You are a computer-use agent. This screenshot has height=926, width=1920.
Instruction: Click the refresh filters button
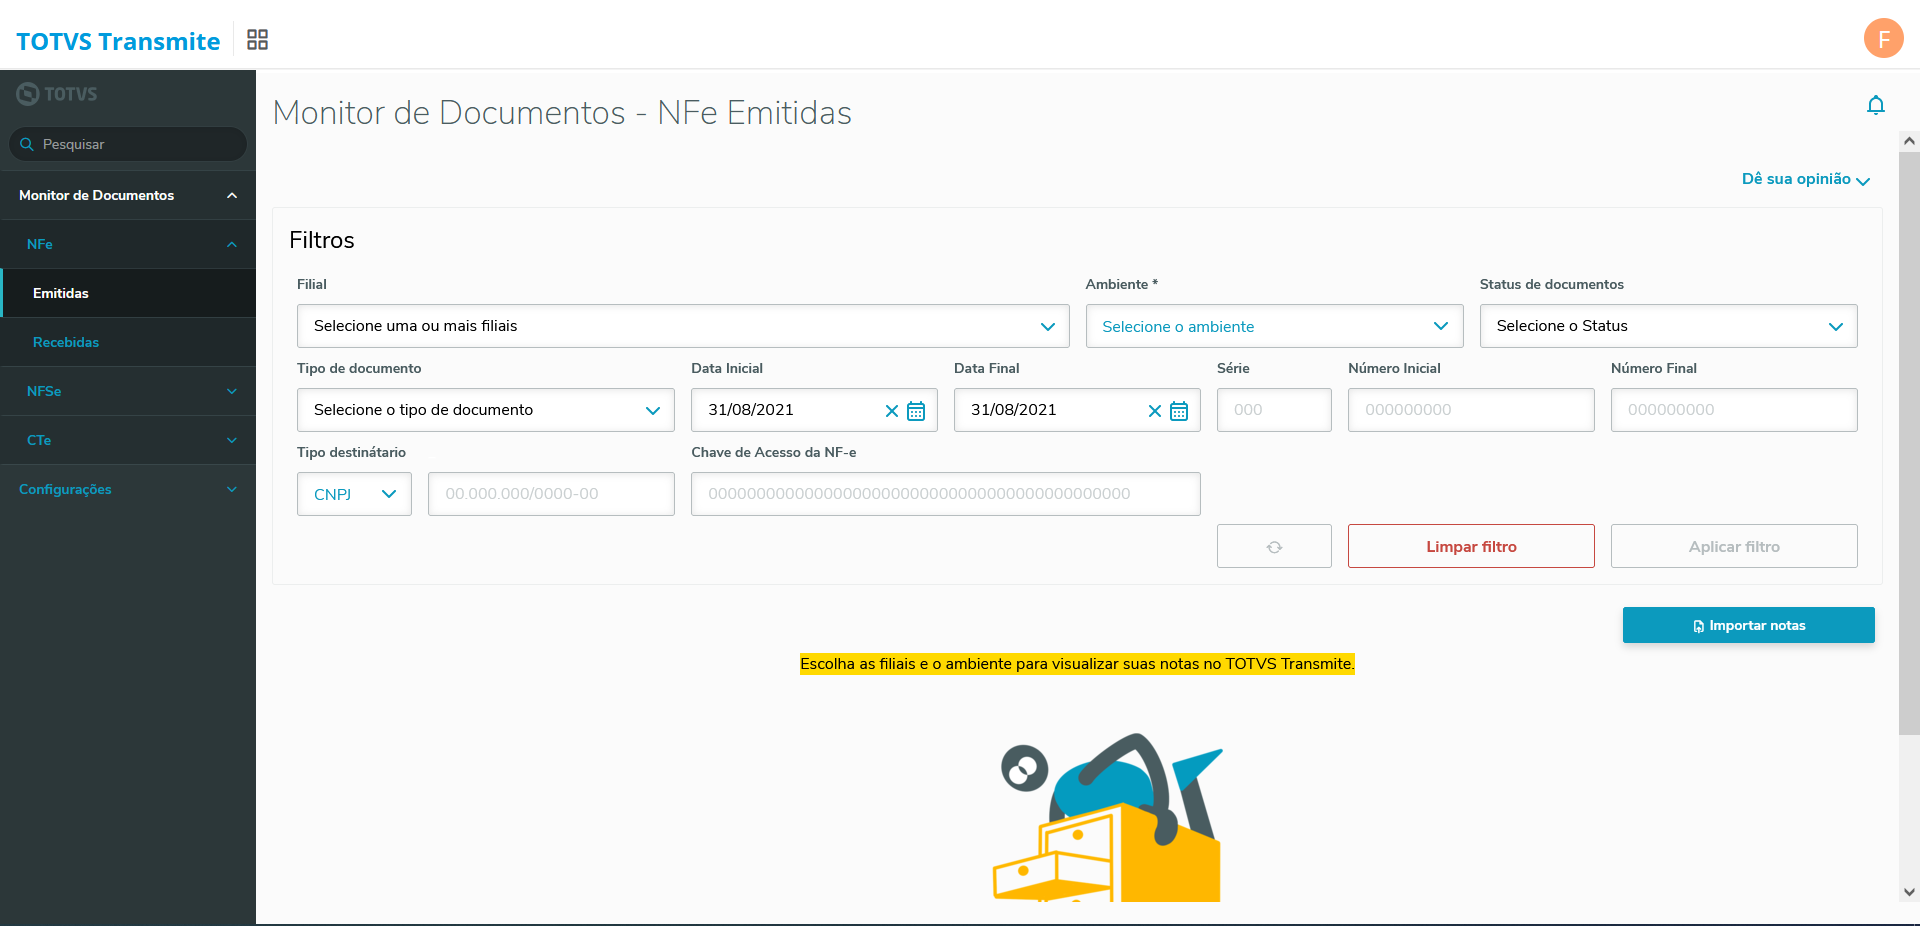click(x=1274, y=546)
